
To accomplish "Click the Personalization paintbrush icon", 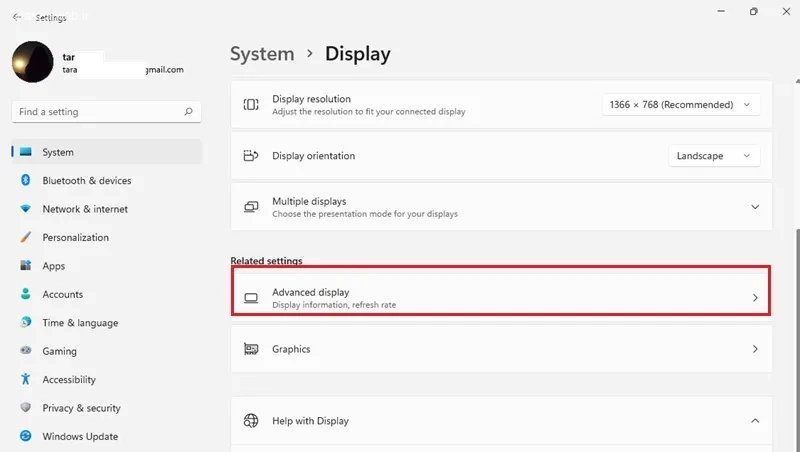I will [26, 237].
